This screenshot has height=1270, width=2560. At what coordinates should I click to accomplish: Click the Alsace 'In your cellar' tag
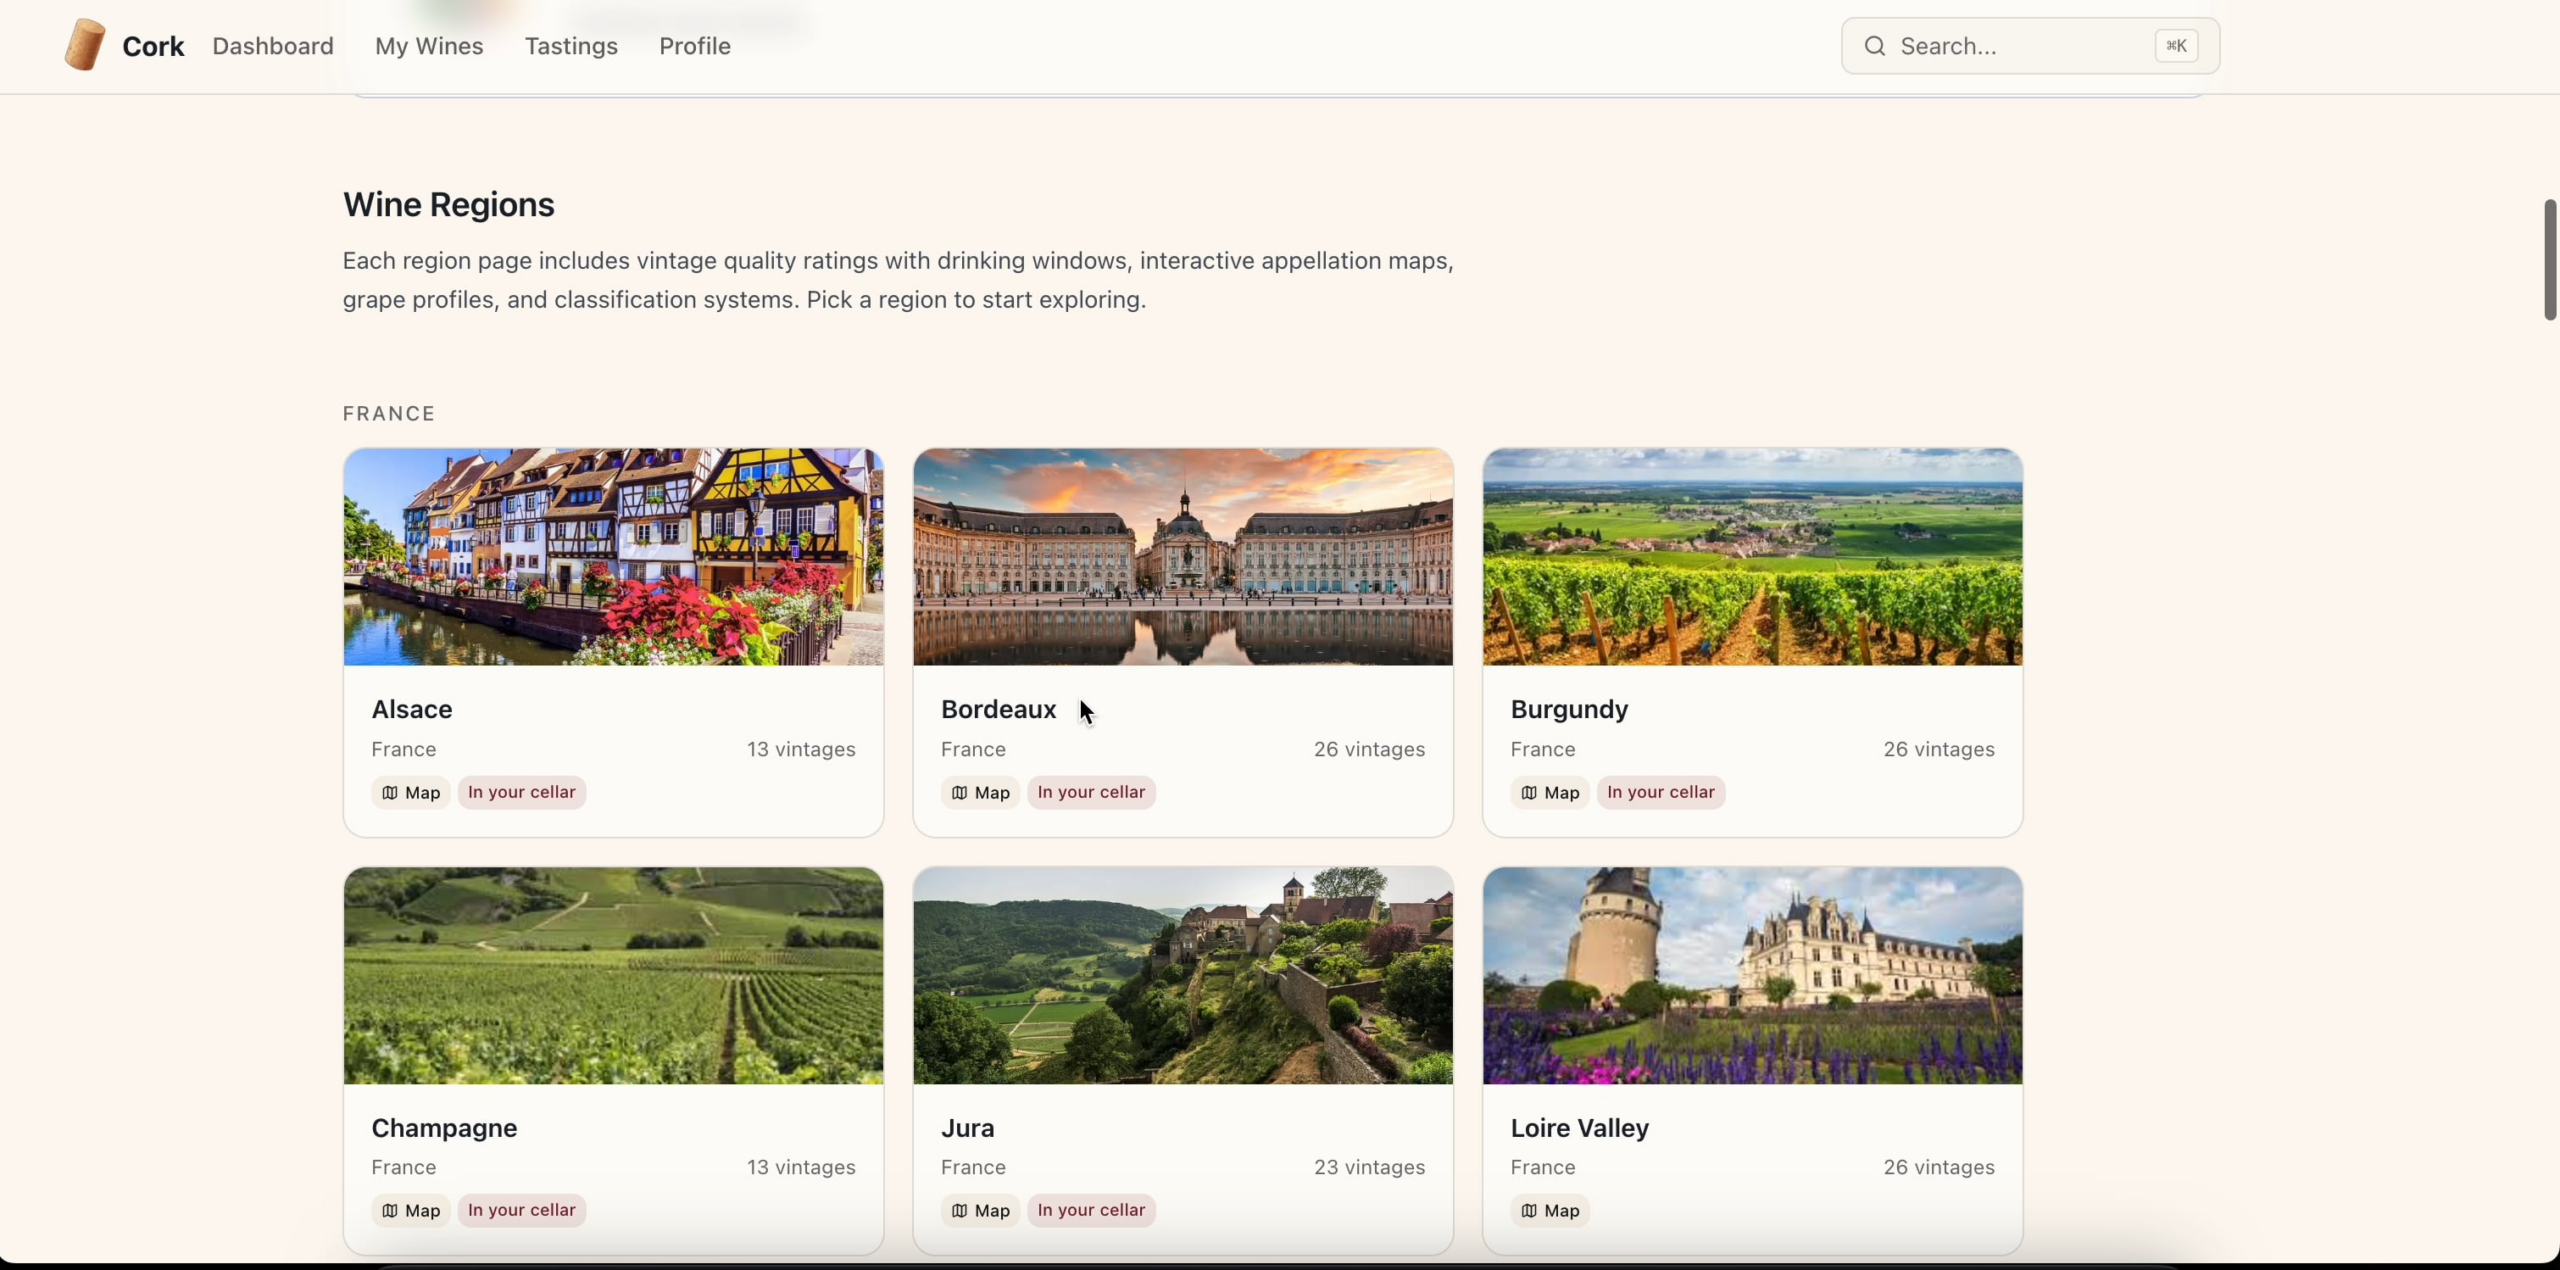(522, 792)
